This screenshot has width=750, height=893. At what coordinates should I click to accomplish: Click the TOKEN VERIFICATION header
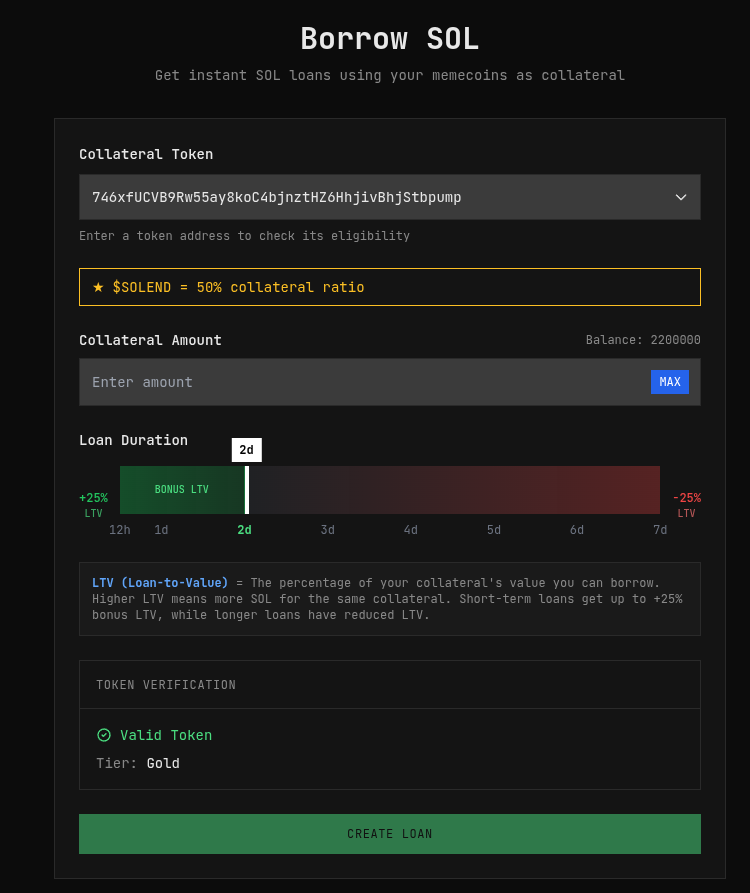pos(166,685)
